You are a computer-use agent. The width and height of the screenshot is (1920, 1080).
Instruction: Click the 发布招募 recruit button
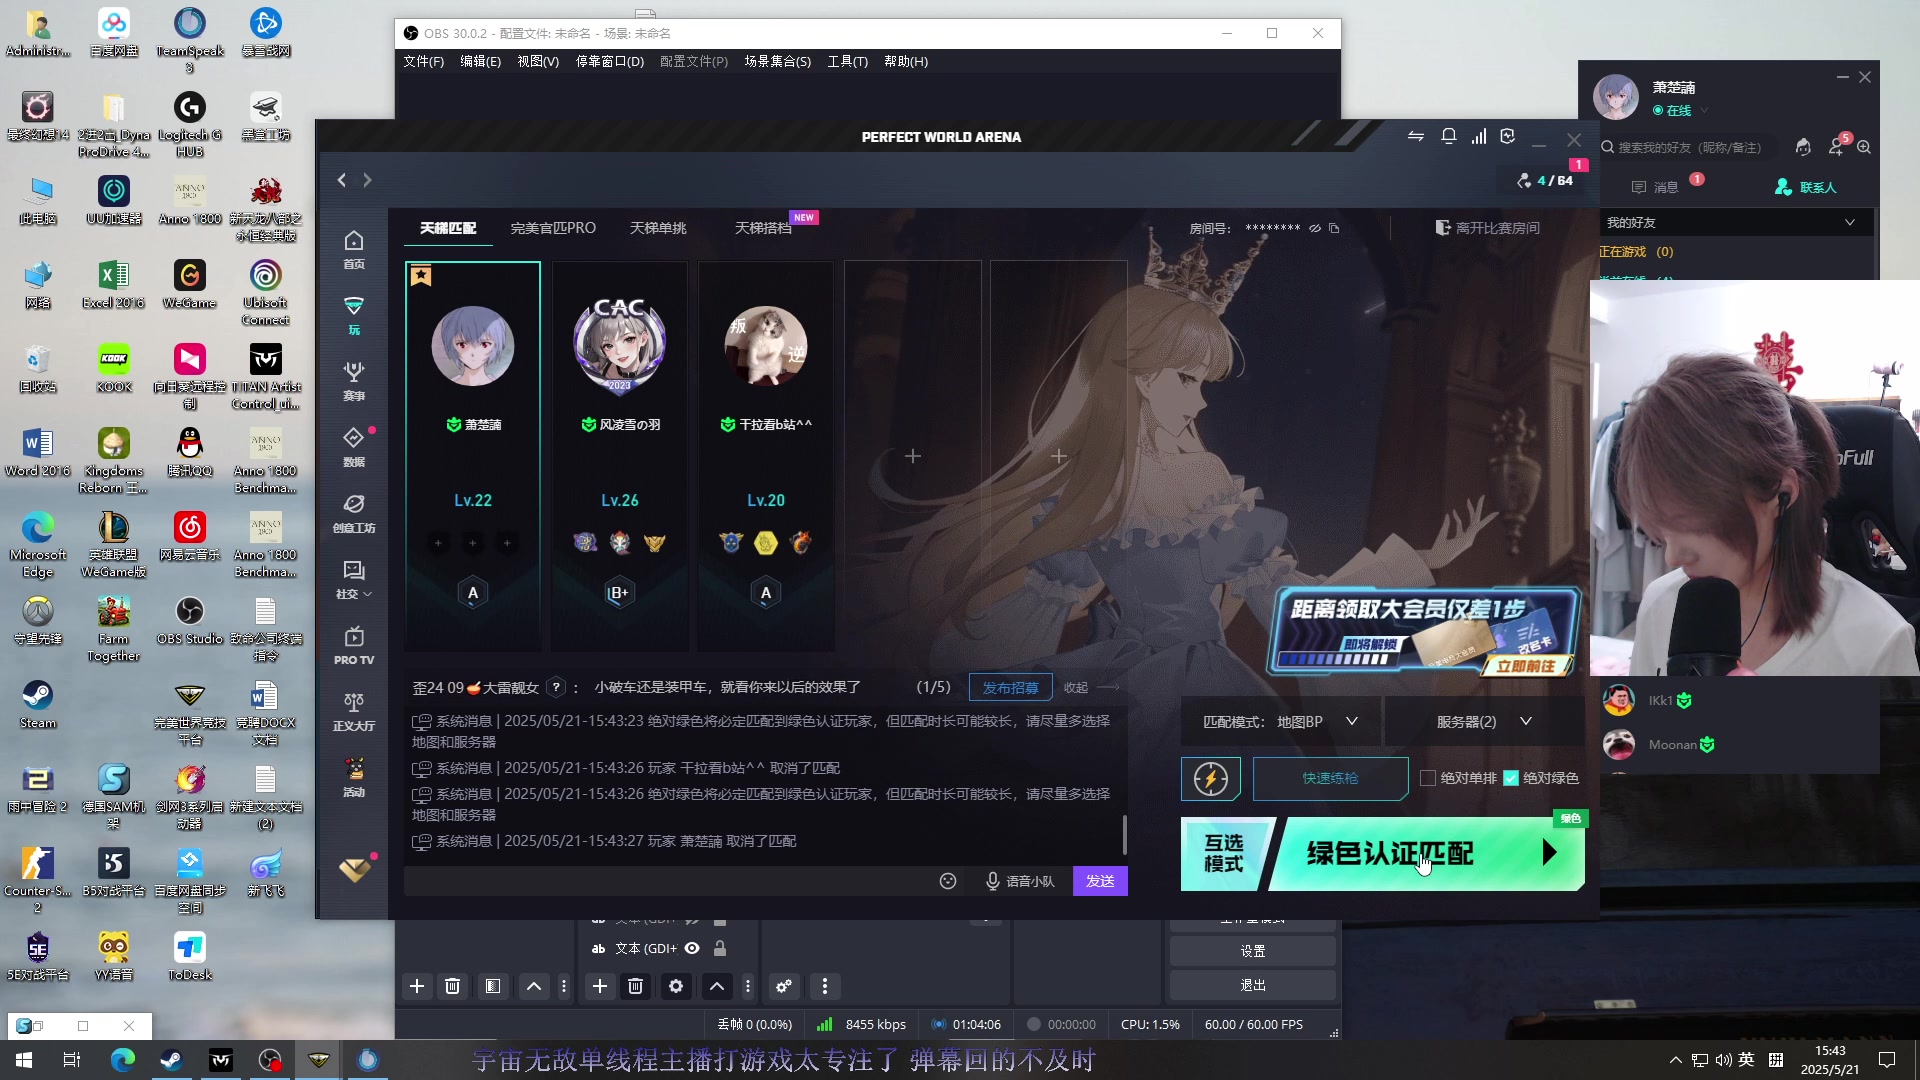coord(1010,687)
